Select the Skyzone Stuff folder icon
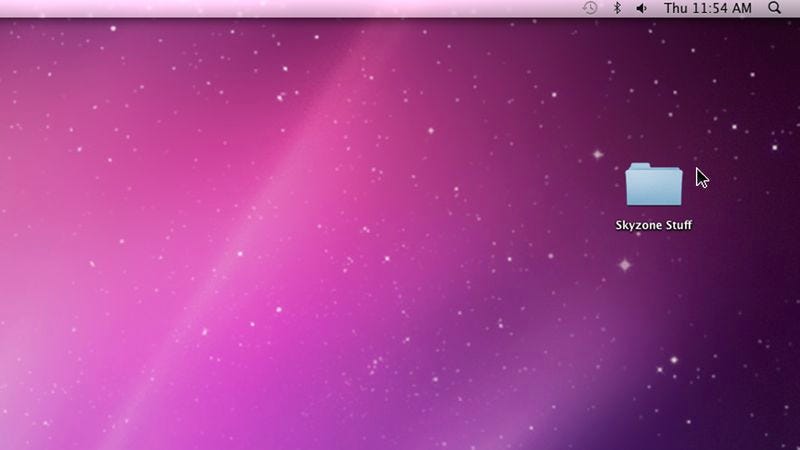This screenshot has width=800, height=450. click(x=654, y=184)
